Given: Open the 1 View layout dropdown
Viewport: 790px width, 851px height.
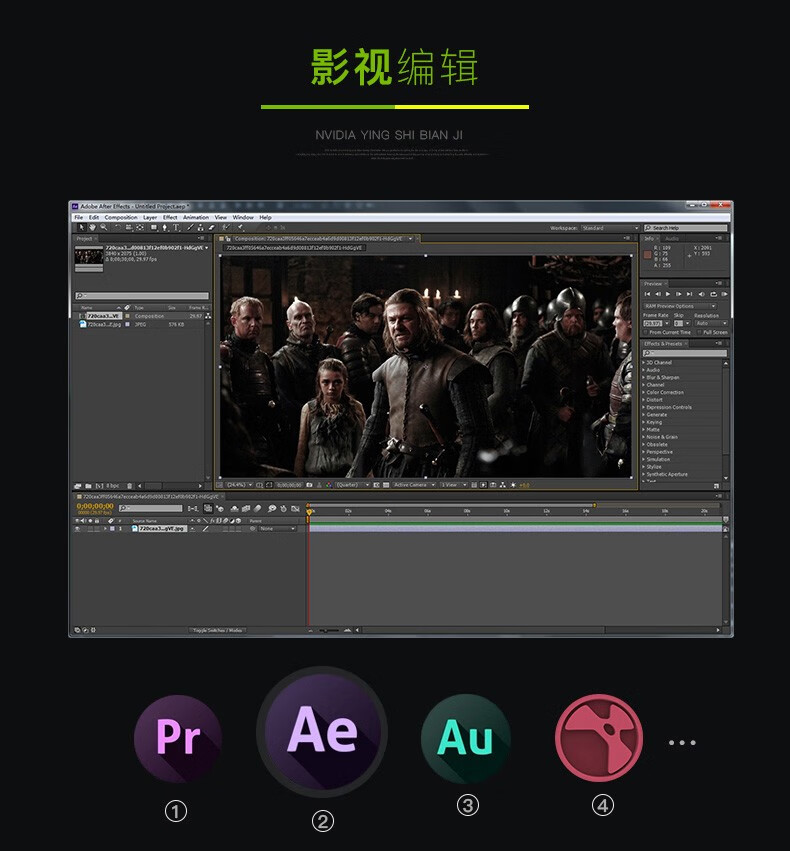Looking at the screenshot, I should 454,485.
